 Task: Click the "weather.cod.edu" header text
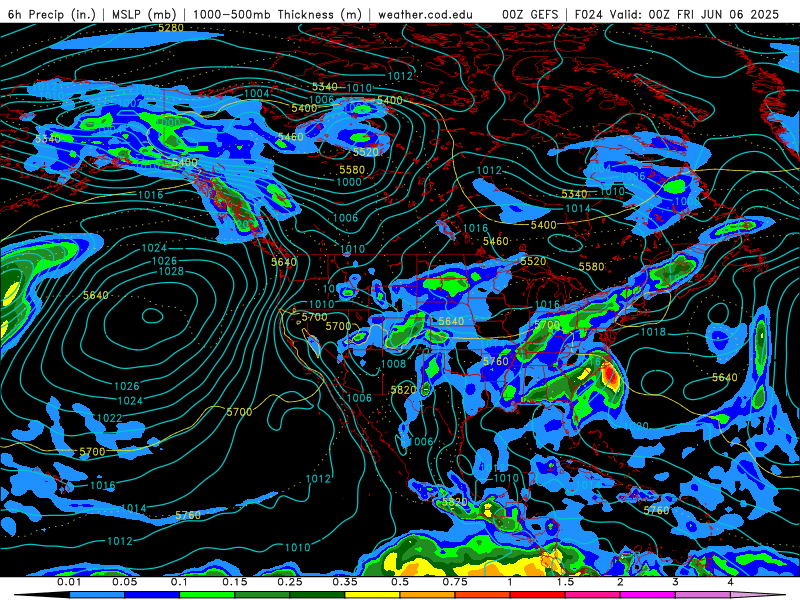coord(425,14)
